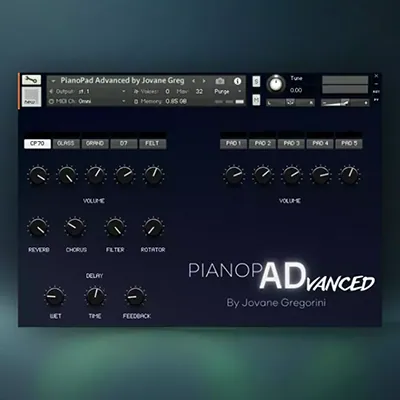Select the next instrument arrow
This screenshot has width=400, height=400.
204,81
